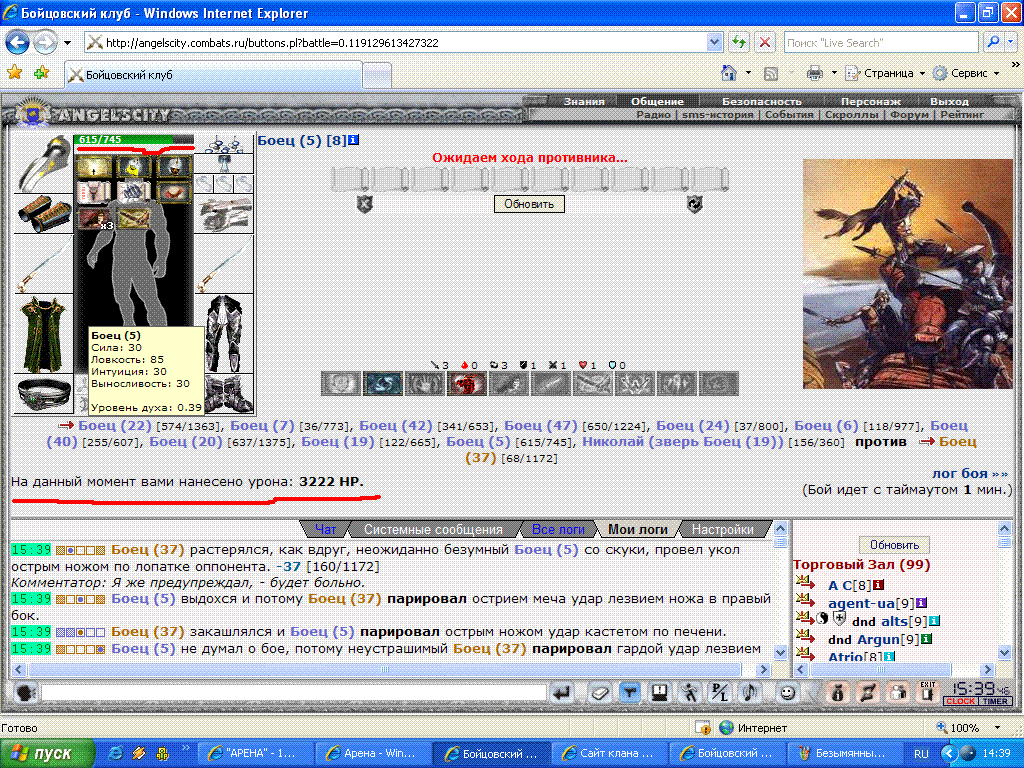The height and width of the screenshot is (768, 1024).
Task: Toggle the CLOCK mode label
Action: [x=960, y=701]
